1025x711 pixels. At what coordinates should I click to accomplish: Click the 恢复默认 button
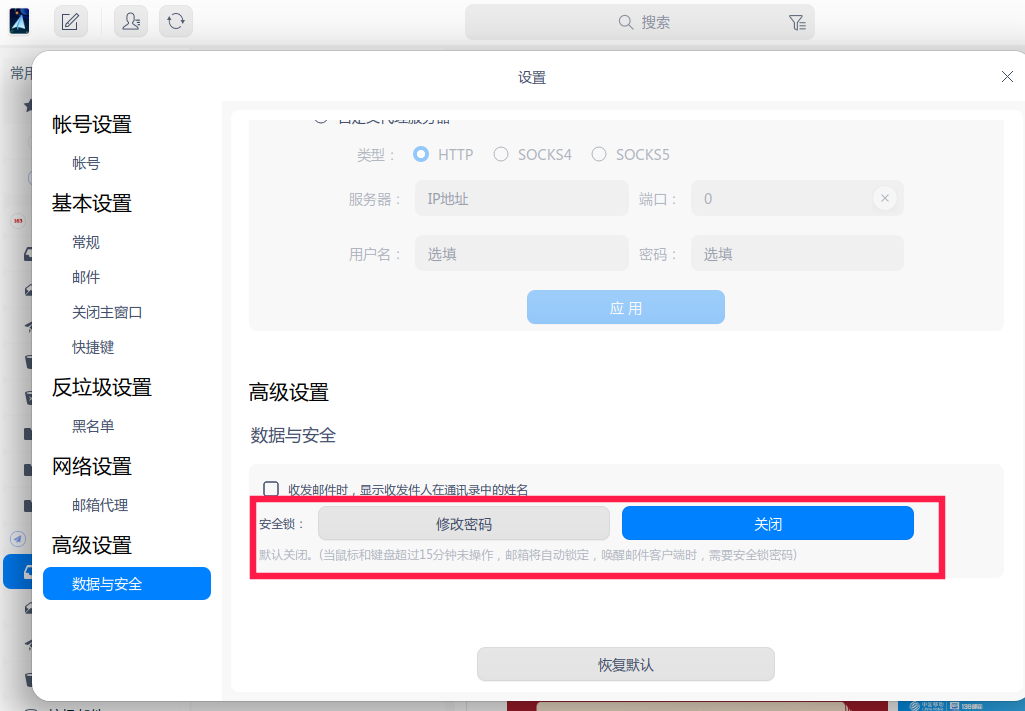(626, 665)
